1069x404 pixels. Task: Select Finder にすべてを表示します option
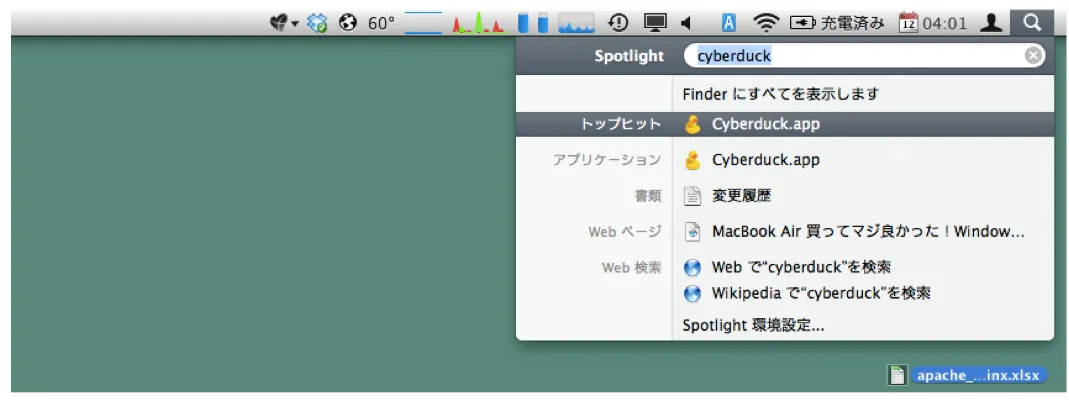click(780, 94)
